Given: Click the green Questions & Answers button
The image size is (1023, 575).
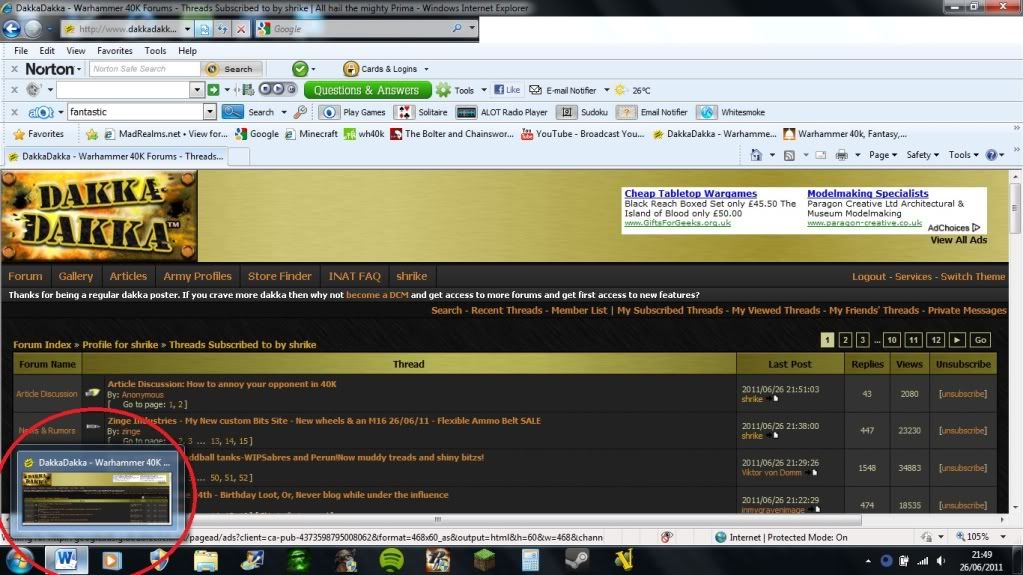Looking at the screenshot, I should 367,90.
